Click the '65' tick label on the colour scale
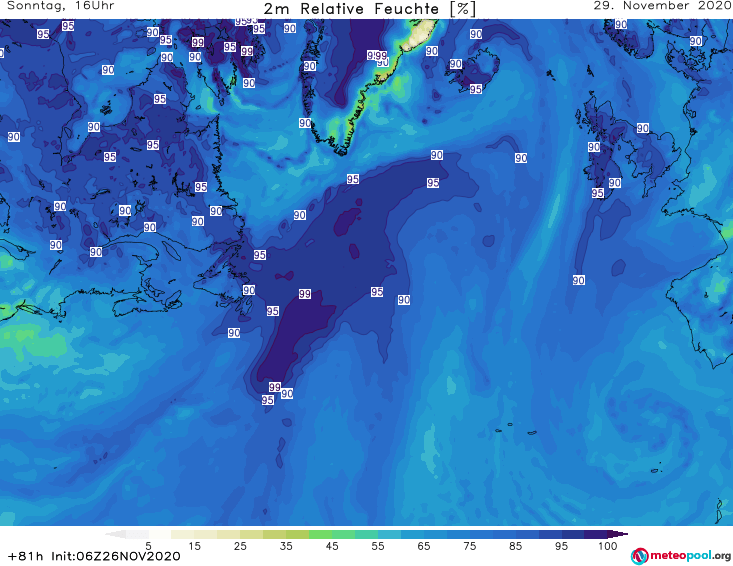Screen dimensions: 733x566 (x=424, y=546)
